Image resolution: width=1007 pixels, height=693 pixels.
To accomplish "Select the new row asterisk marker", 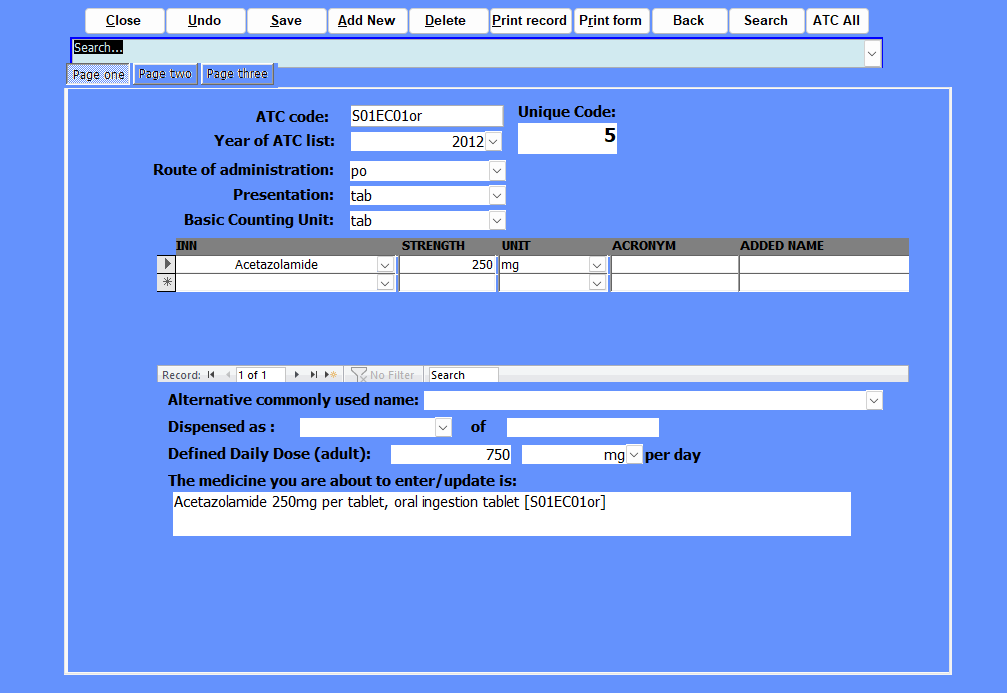I will click(167, 283).
